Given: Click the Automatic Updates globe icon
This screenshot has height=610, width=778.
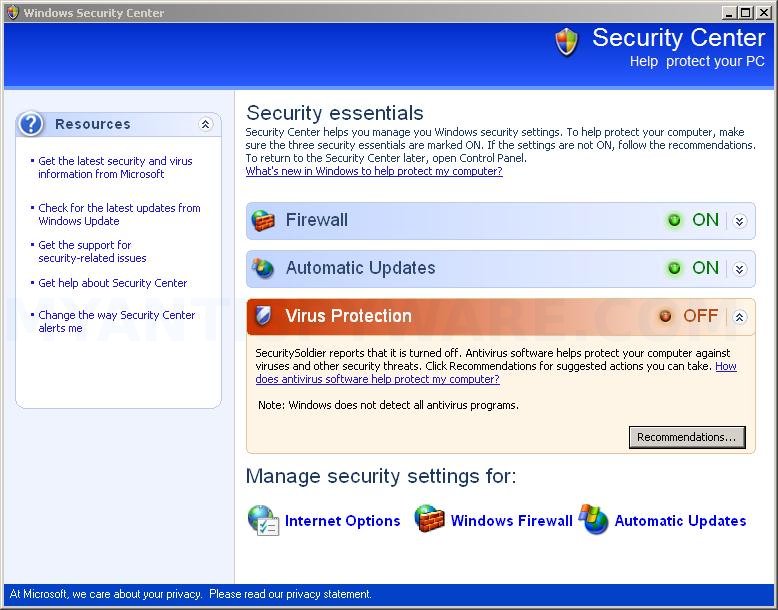Looking at the screenshot, I should tap(263, 268).
